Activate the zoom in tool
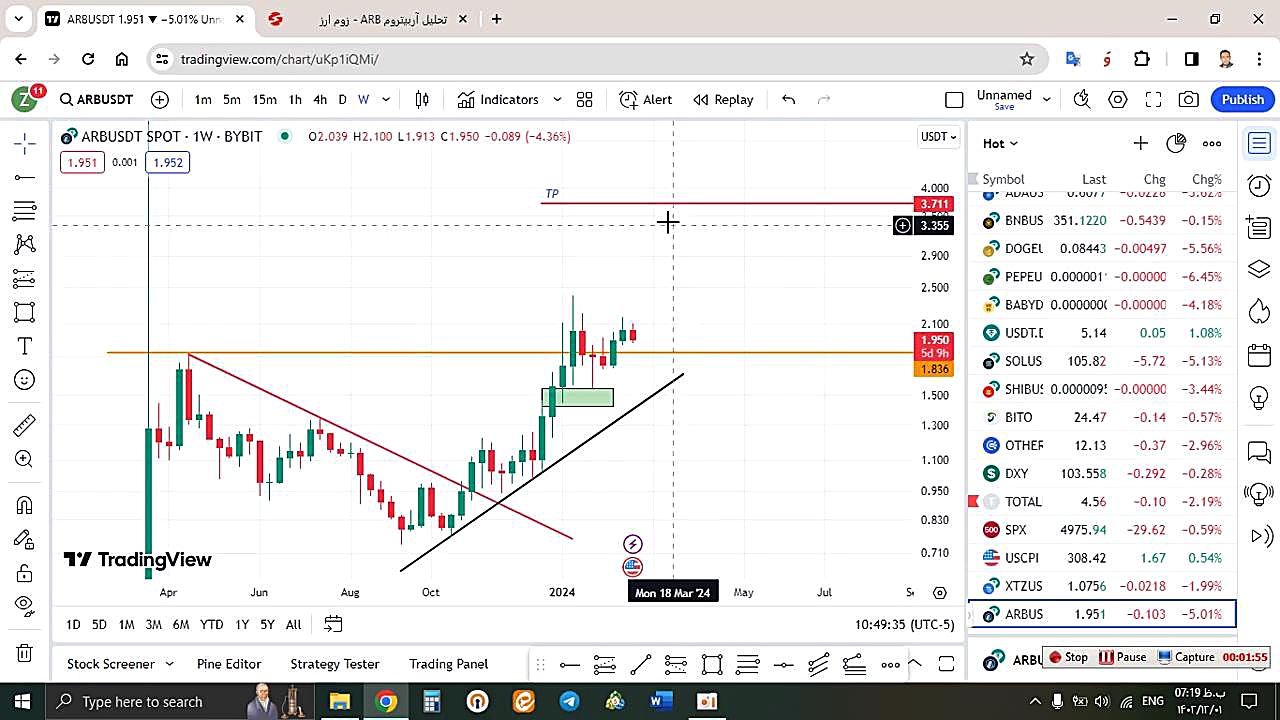Screen dimensions: 1280x720 [25, 460]
